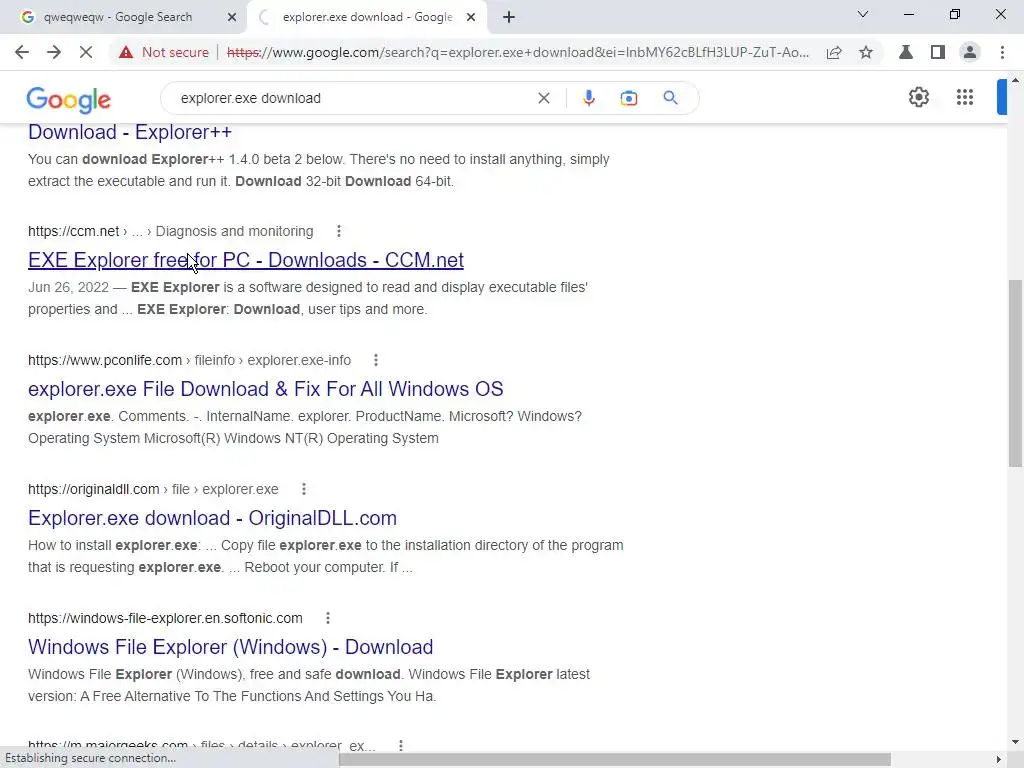The width and height of the screenshot is (1024, 768).
Task: Stop loading the page
Action: click(86, 52)
